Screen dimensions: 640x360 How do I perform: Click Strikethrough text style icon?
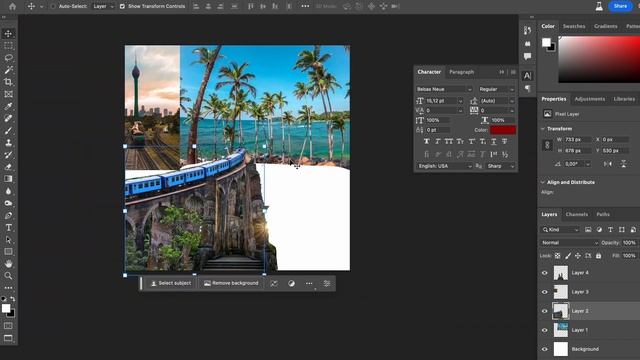[504, 141]
